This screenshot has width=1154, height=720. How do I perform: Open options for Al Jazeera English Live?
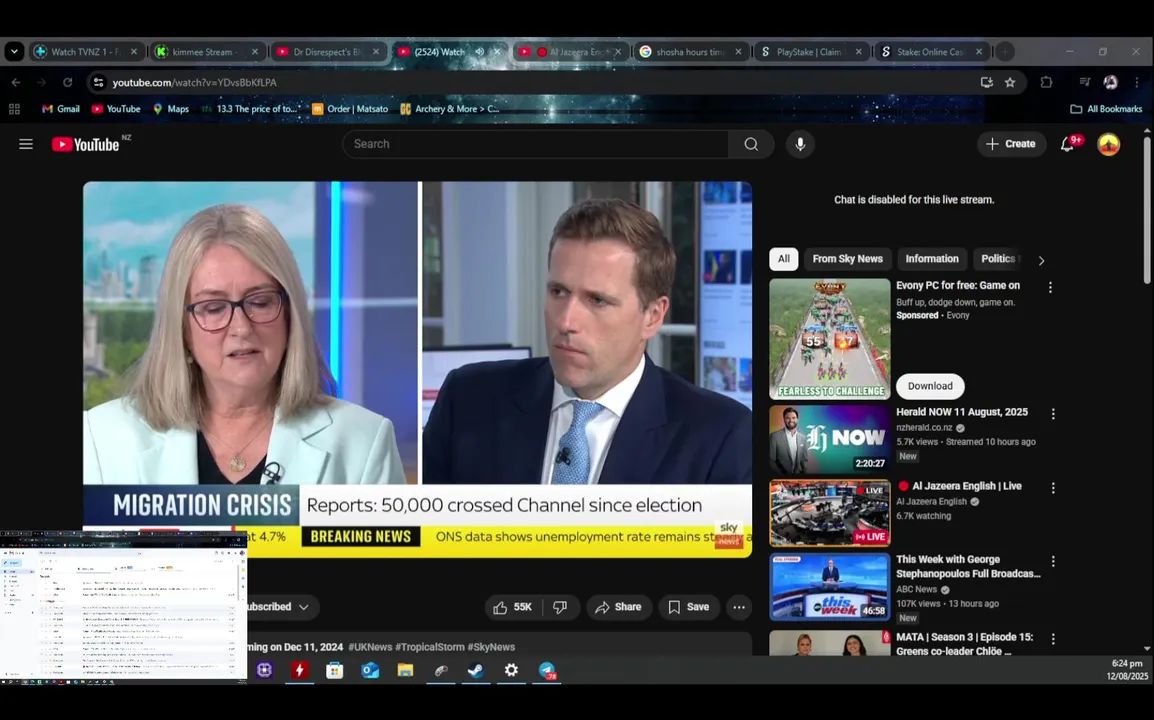tap(1053, 488)
